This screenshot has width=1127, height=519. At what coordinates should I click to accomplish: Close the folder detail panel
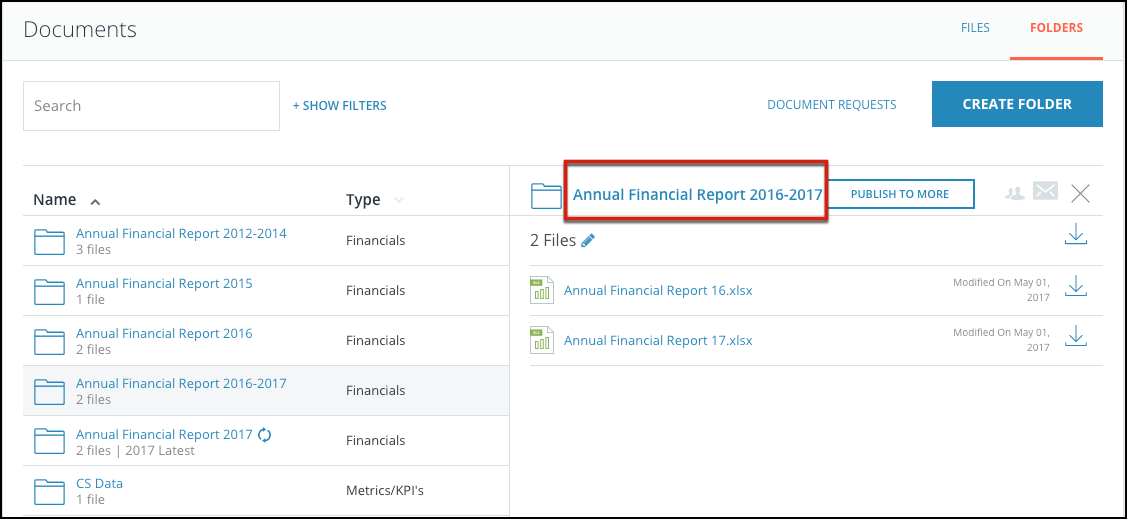point(1080,193)
